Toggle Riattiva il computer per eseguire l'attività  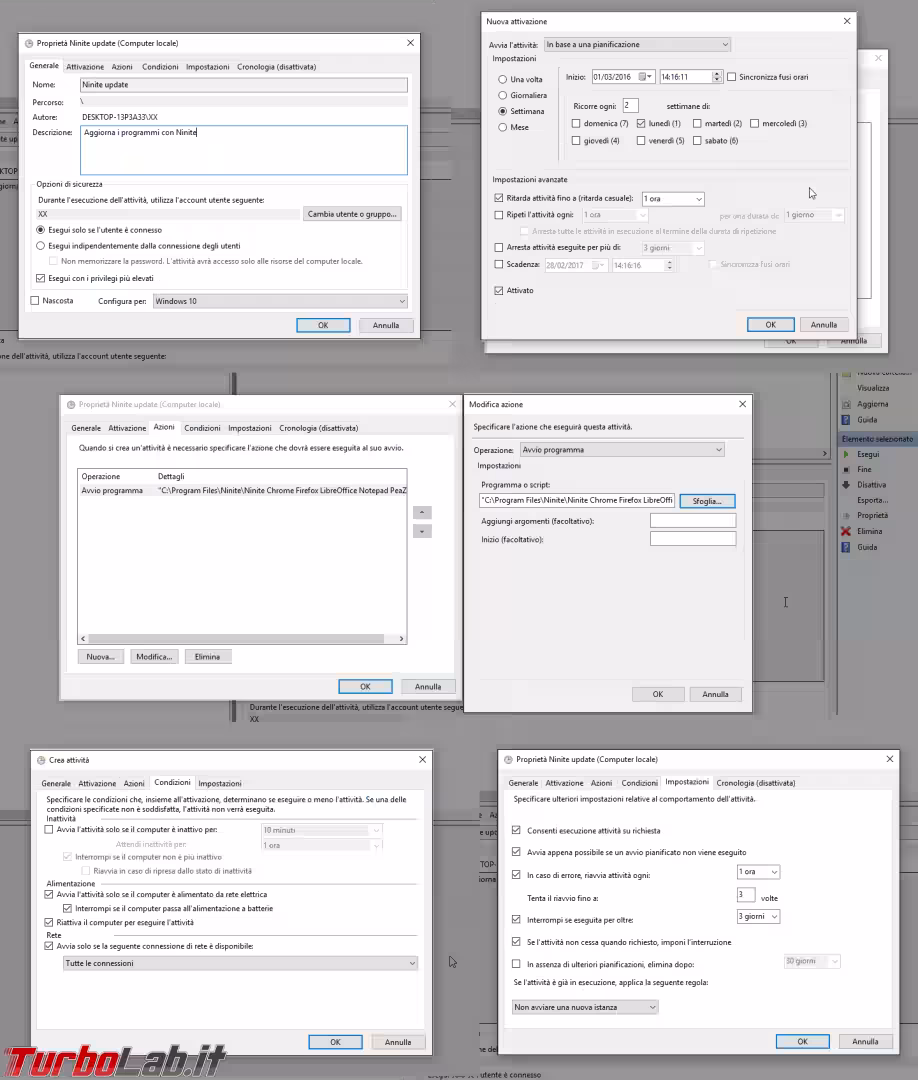[49, 922]
